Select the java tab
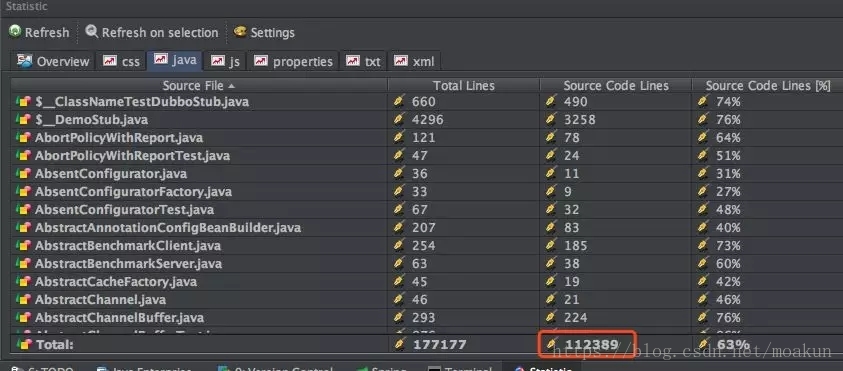 175,60
